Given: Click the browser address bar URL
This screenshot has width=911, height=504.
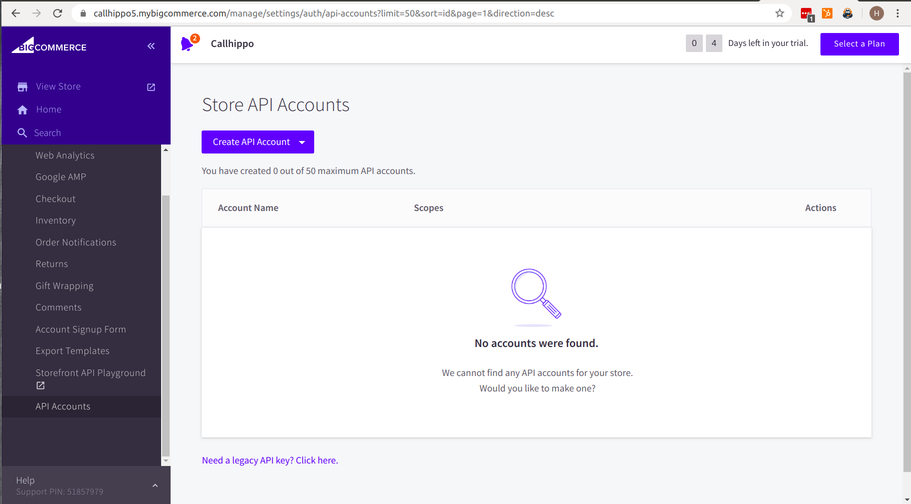Looking at the screenshot, I should pyautogui.click(x=324, y=13).
